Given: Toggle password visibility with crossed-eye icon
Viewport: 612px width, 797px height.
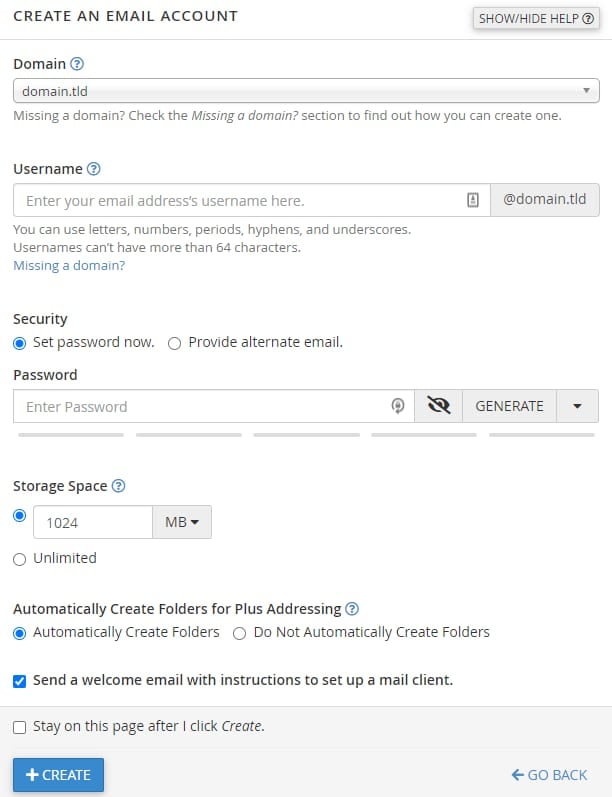Looking at the screenshot, I should click(438, 406).
